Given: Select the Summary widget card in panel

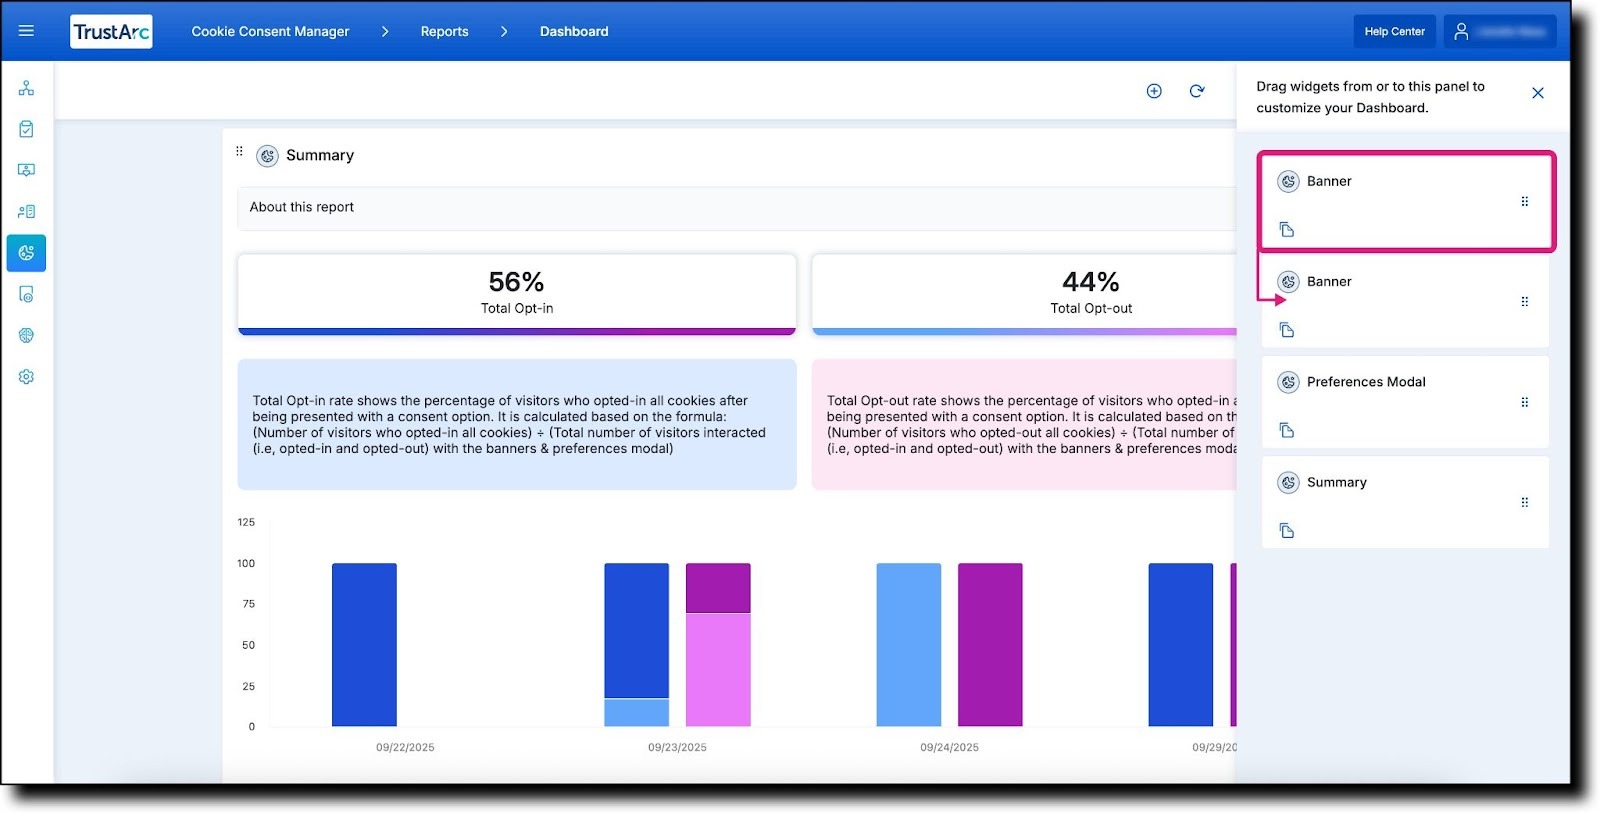Looking at the screenshot, I should point(1405,502).
